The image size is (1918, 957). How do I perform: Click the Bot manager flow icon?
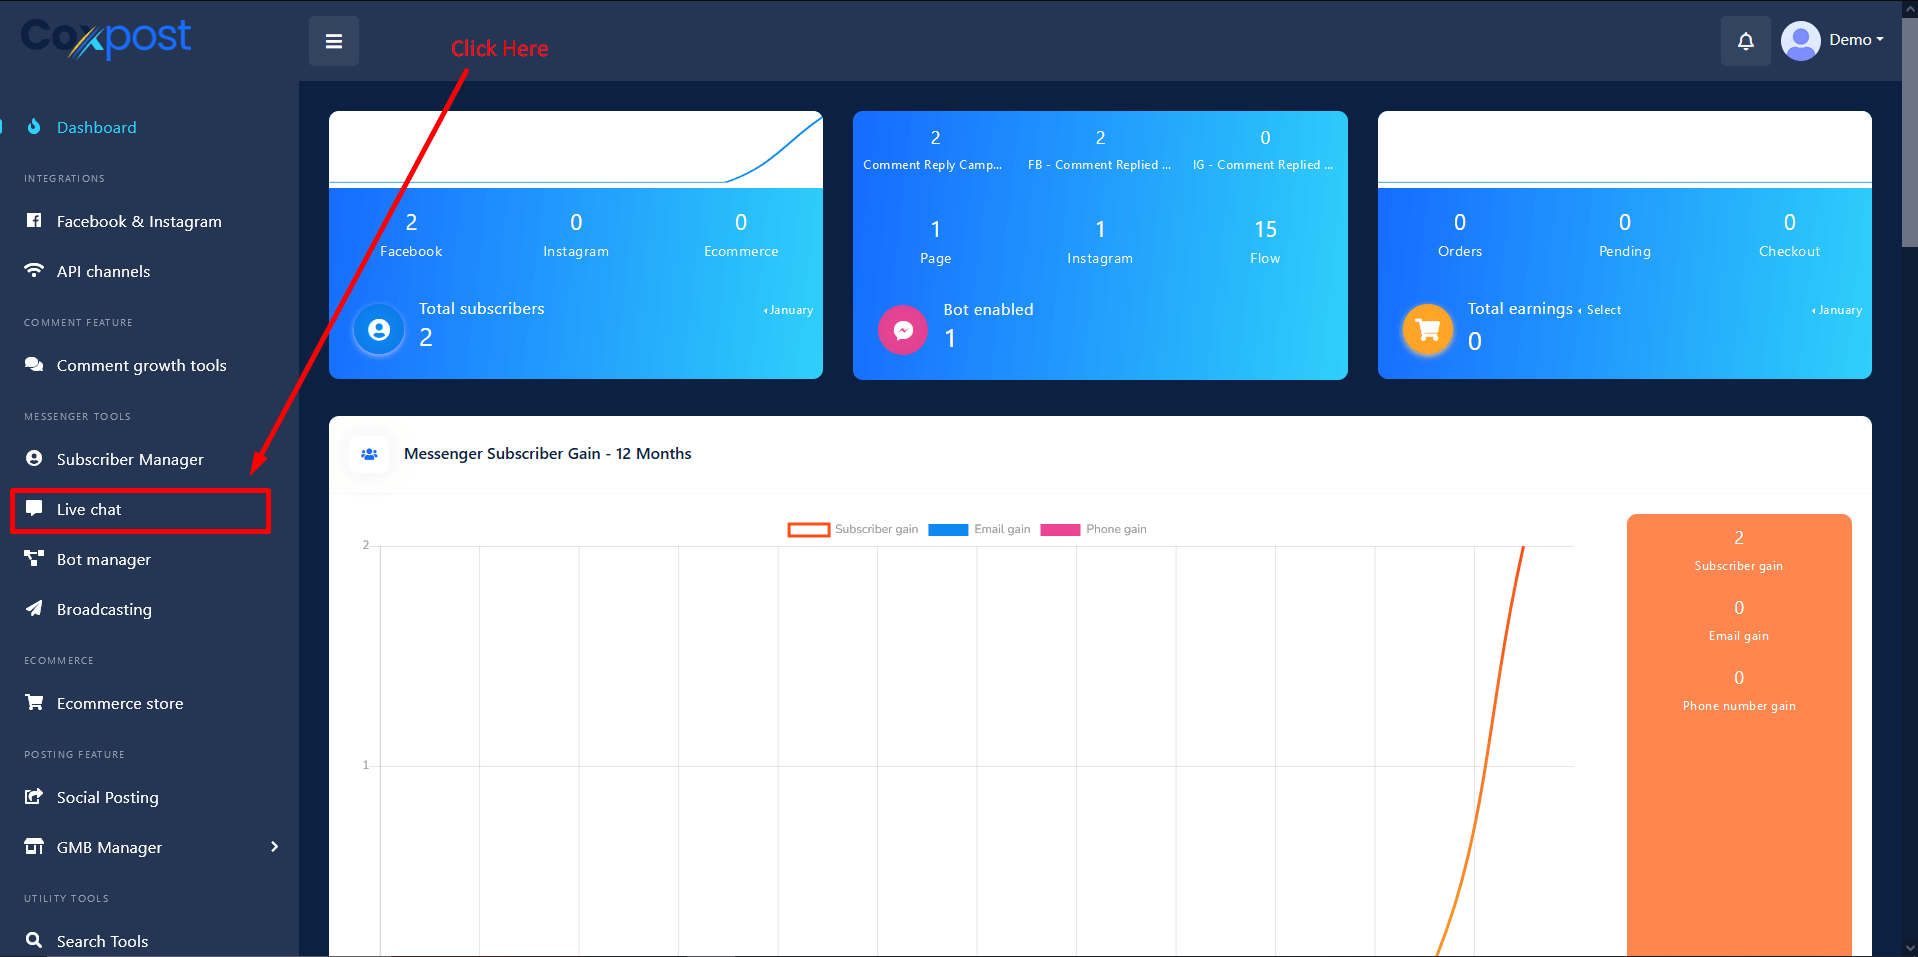[34, 558]
